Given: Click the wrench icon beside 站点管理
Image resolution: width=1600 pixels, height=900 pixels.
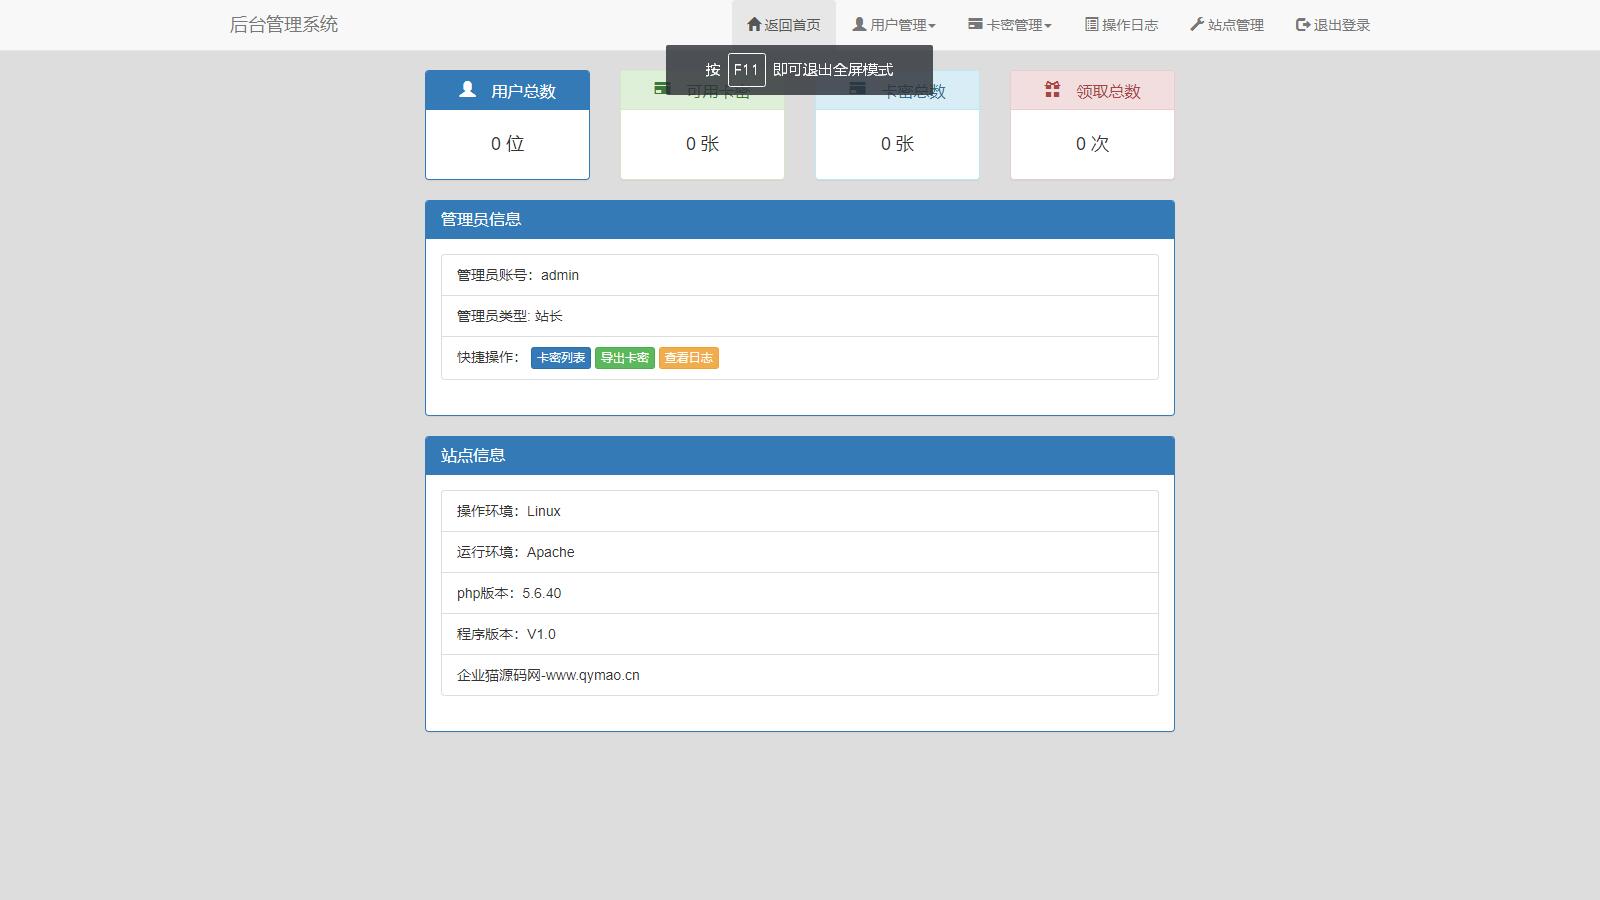Looking at the screenshot, I should 1196,24.
